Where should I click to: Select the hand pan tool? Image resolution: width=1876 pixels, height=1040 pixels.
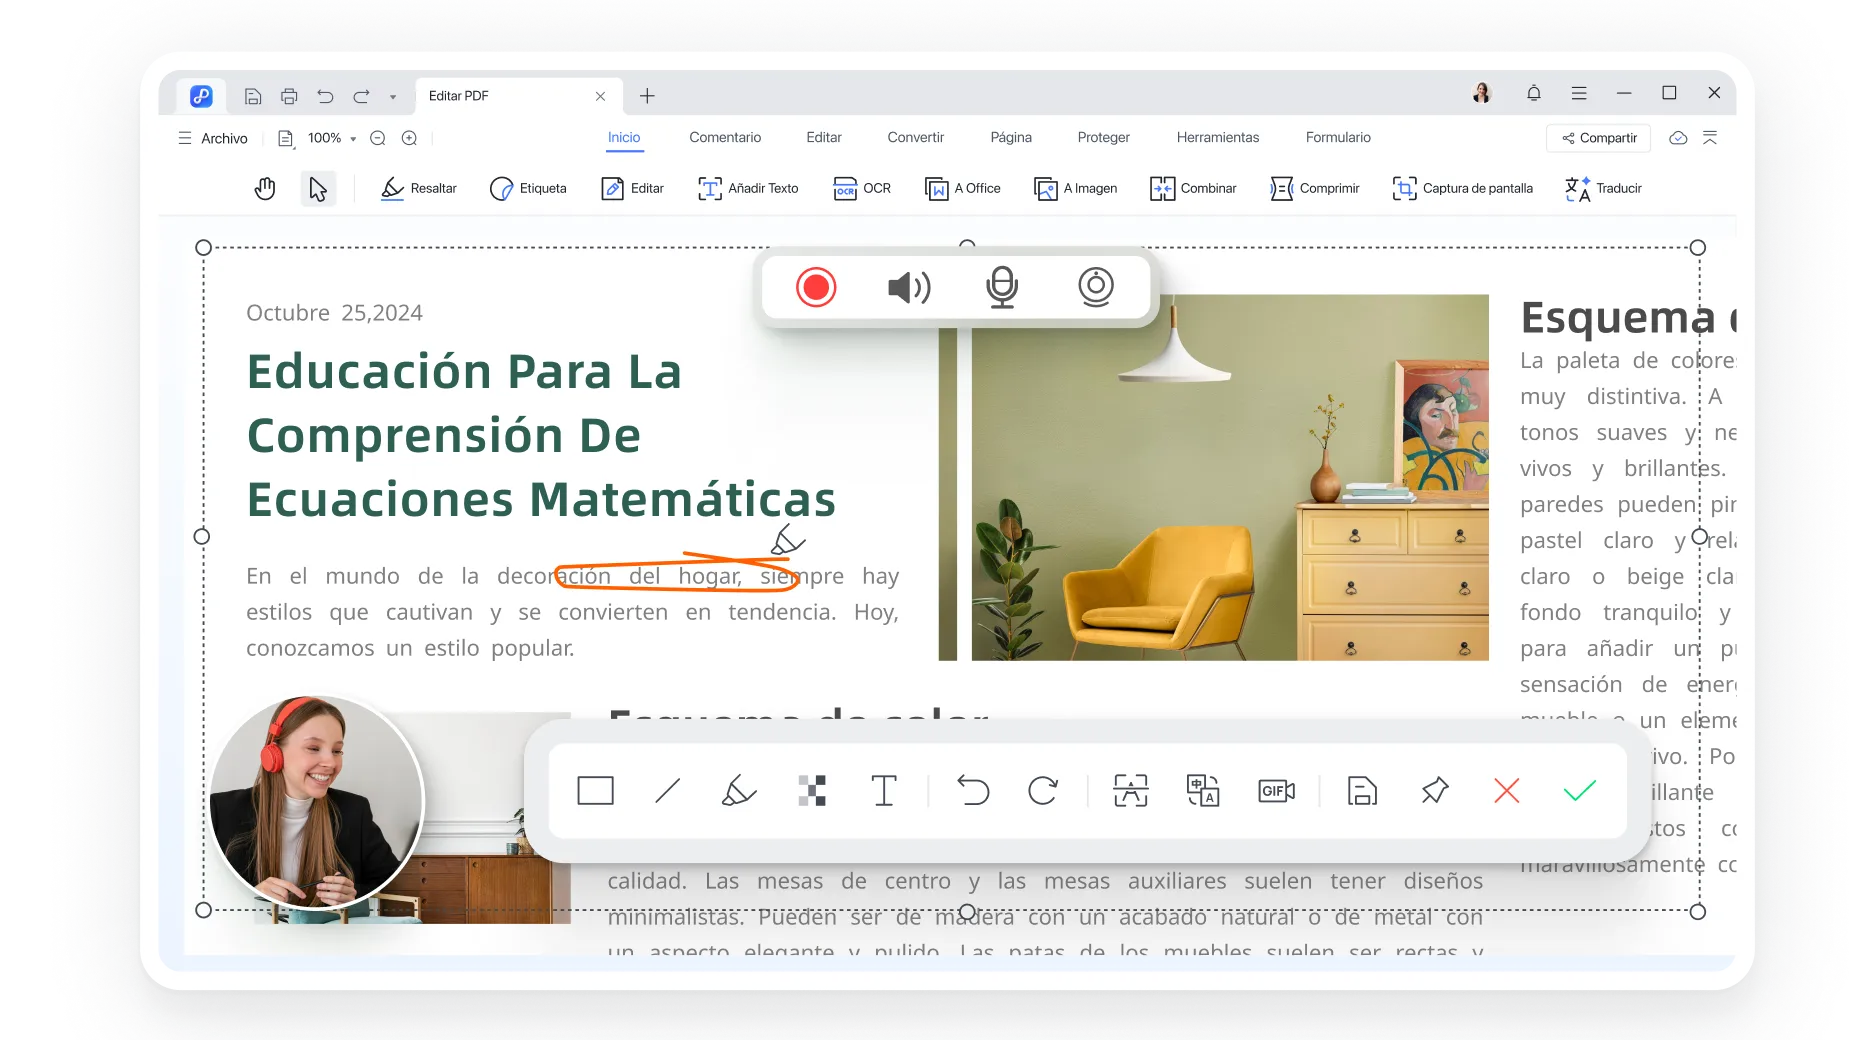265,188
